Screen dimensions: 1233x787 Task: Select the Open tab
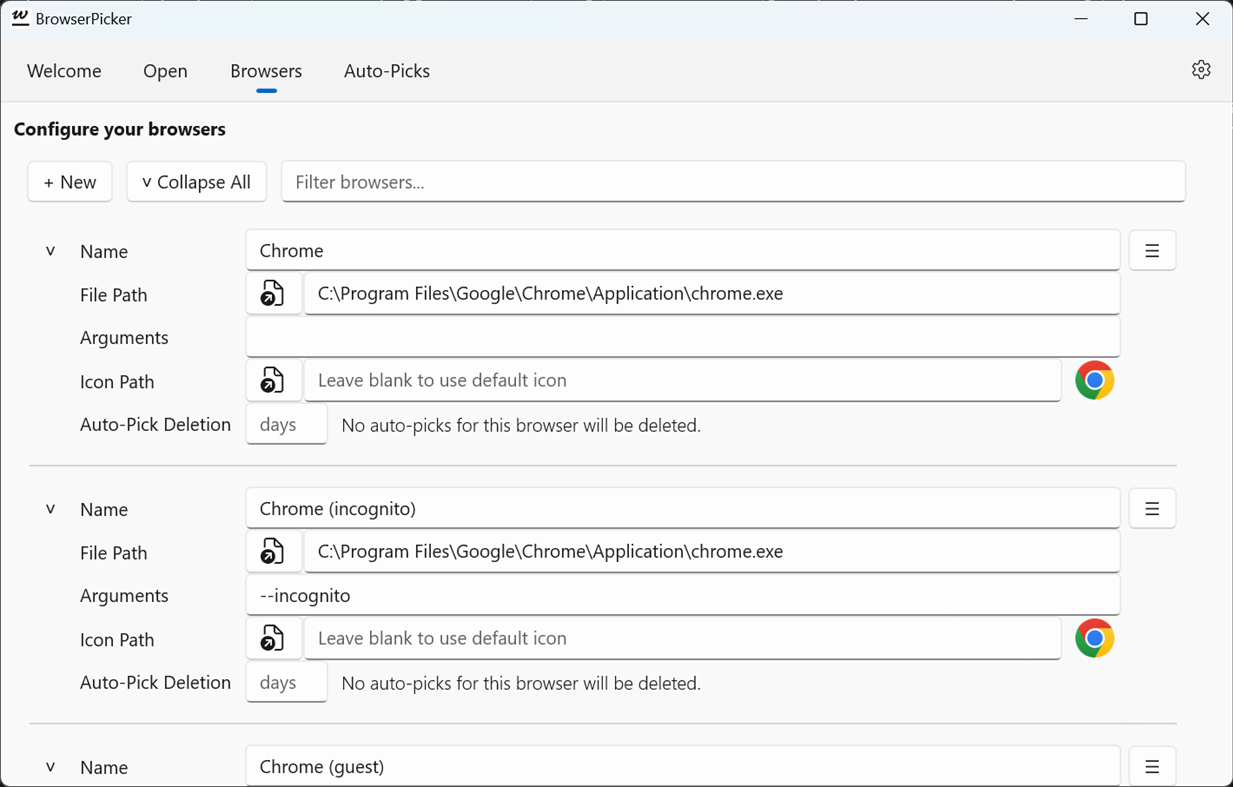point(165,71)
